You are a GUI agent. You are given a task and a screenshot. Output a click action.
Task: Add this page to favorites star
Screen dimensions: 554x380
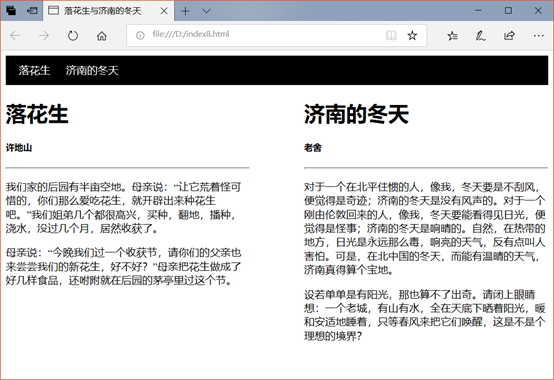(x=412, y=35)
